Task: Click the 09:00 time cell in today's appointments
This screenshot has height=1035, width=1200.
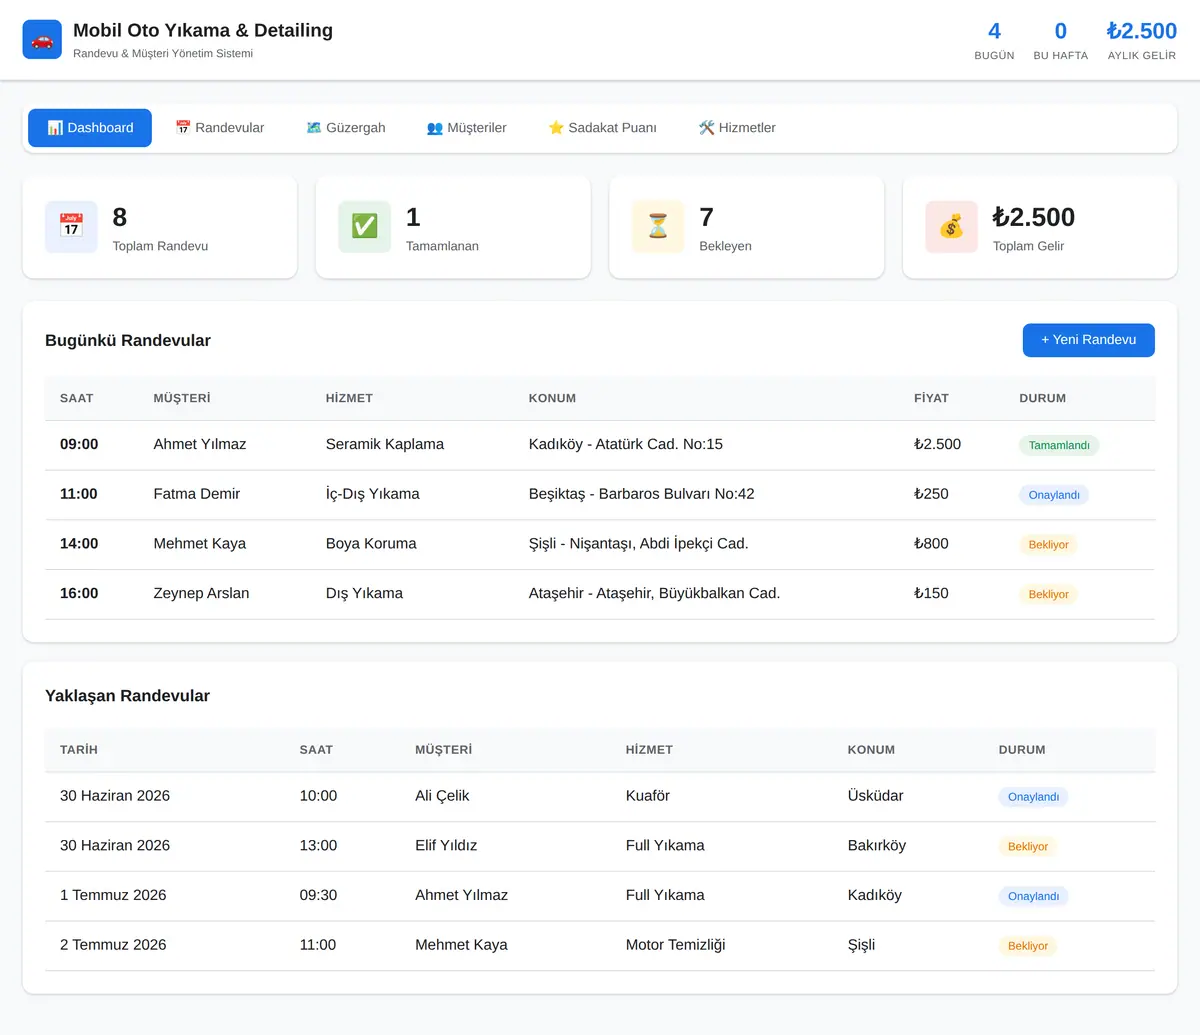Action: pos(79,444)
